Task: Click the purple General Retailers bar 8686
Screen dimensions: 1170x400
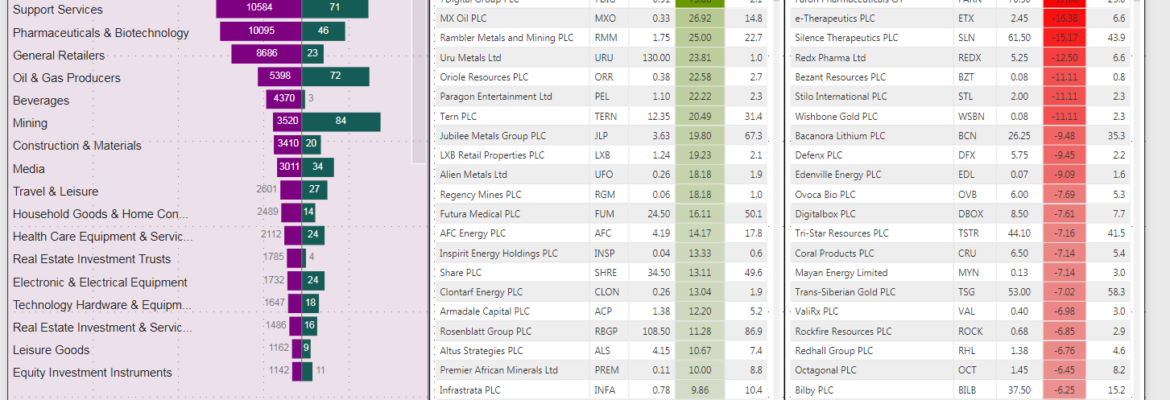Action: click(266, 54)
